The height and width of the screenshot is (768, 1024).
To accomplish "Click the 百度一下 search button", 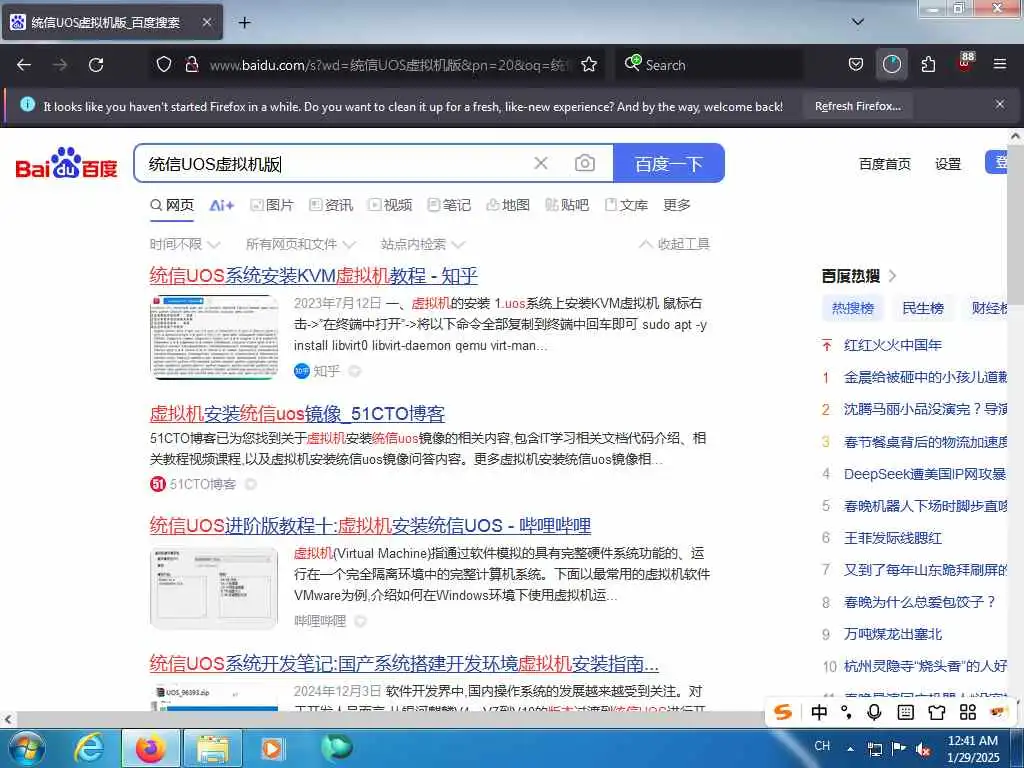I will tap(669, 163).
